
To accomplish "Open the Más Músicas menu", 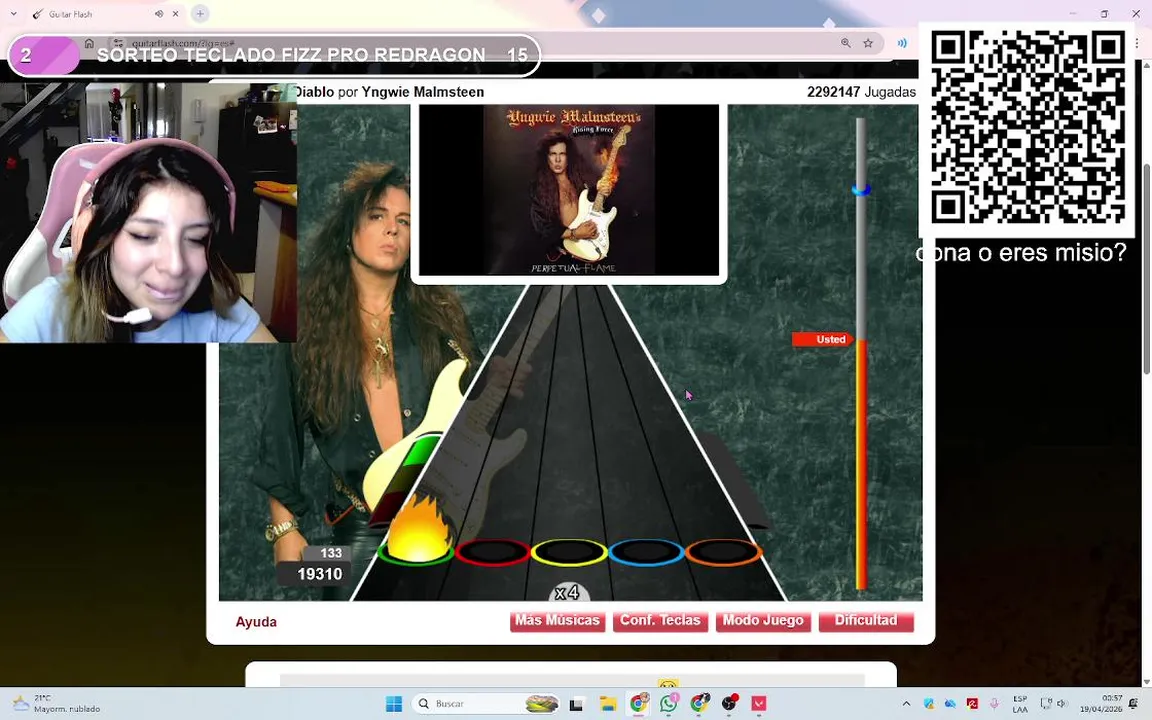I will pyautogui.click(x=558, y=621).
